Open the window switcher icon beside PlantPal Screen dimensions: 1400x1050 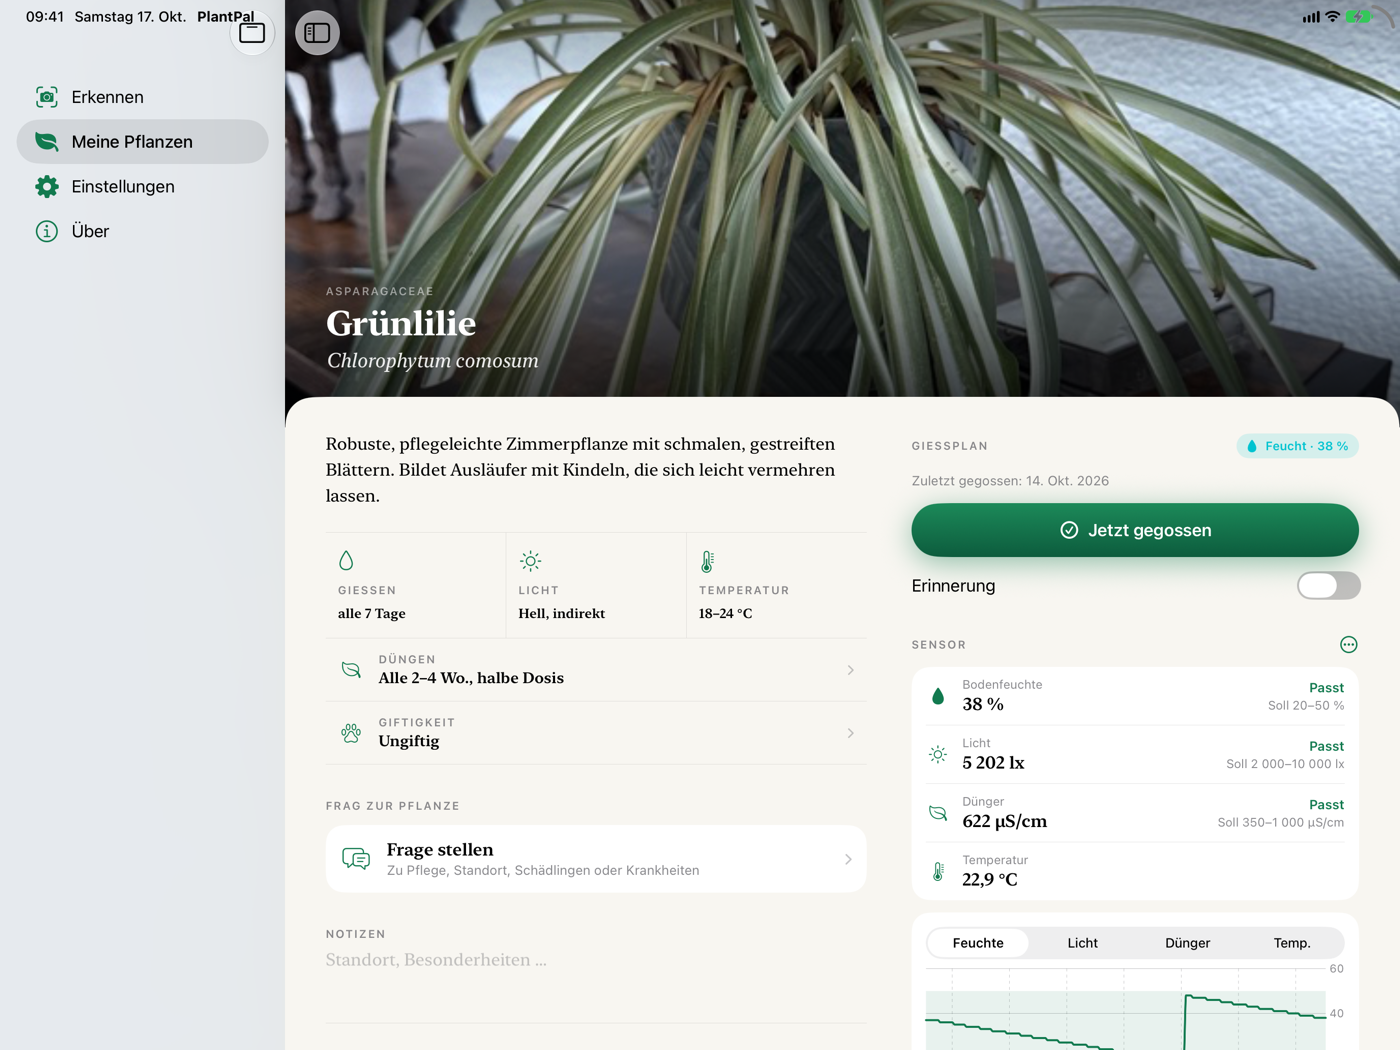click(252, 33)
